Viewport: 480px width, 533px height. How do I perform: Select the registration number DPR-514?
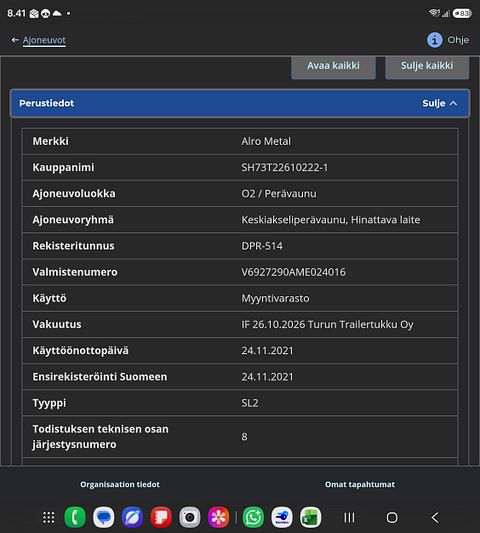pos(262,246)
